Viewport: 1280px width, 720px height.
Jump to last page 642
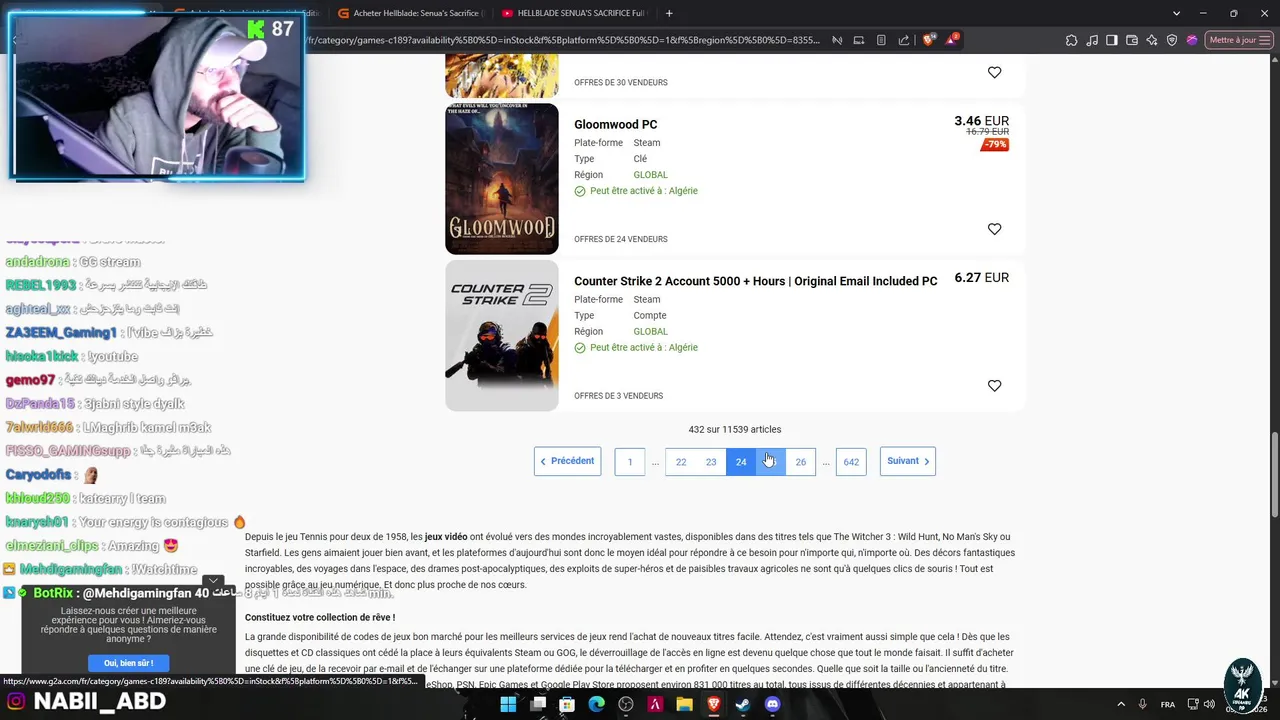tap(851, 462)
